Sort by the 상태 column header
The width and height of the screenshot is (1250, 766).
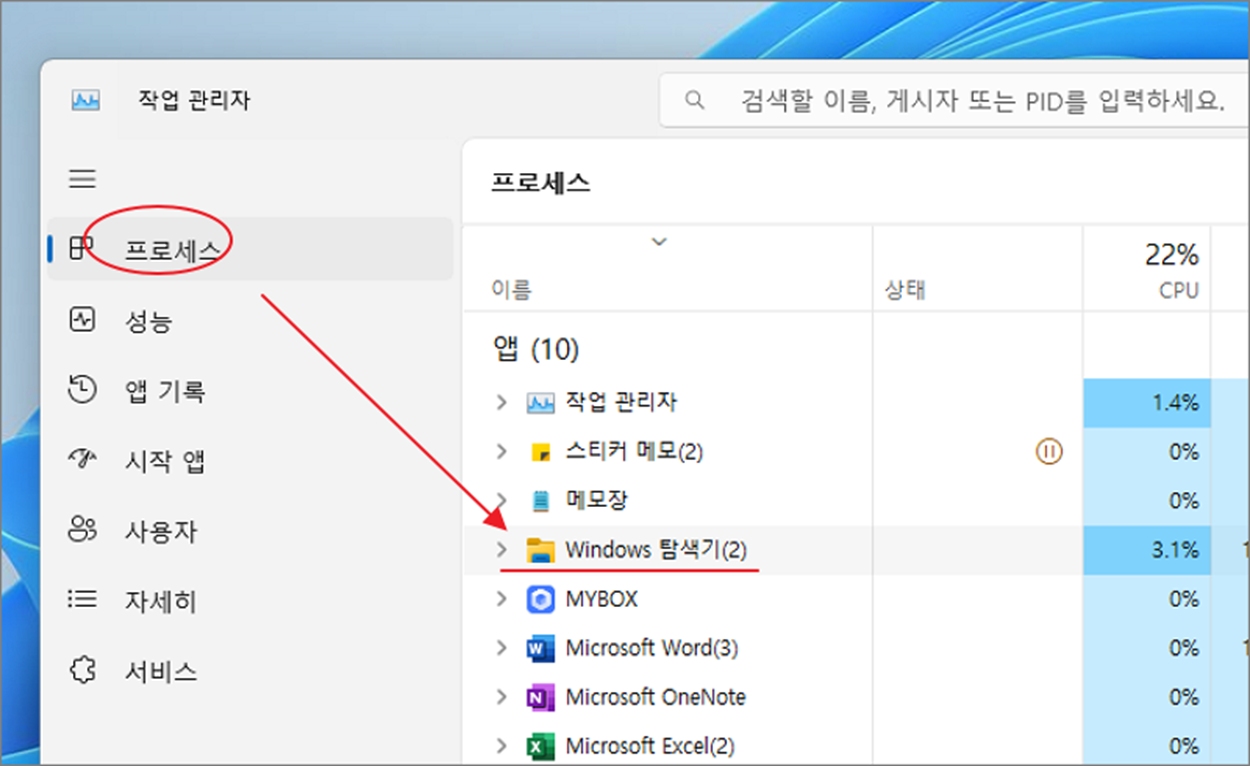point(977,268)
